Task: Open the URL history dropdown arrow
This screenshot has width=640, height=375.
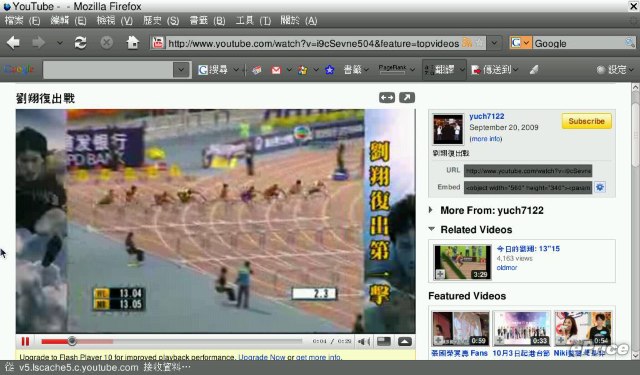Action: pyautogui.click(x=494, y=42)
